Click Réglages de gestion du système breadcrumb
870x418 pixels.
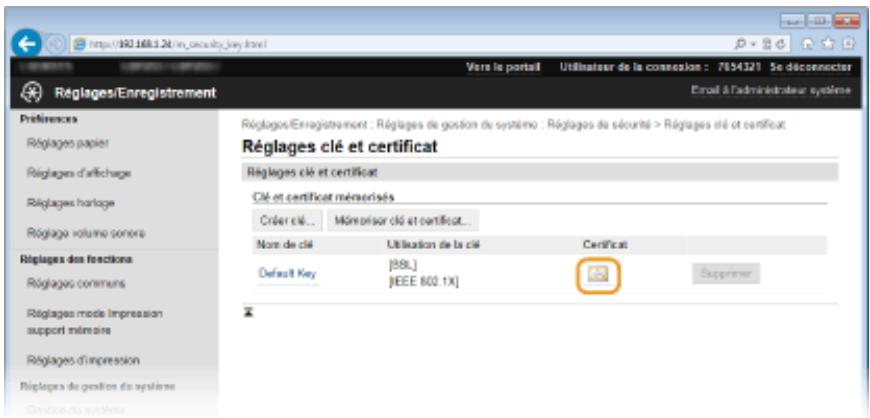click(x=457, y=125)
